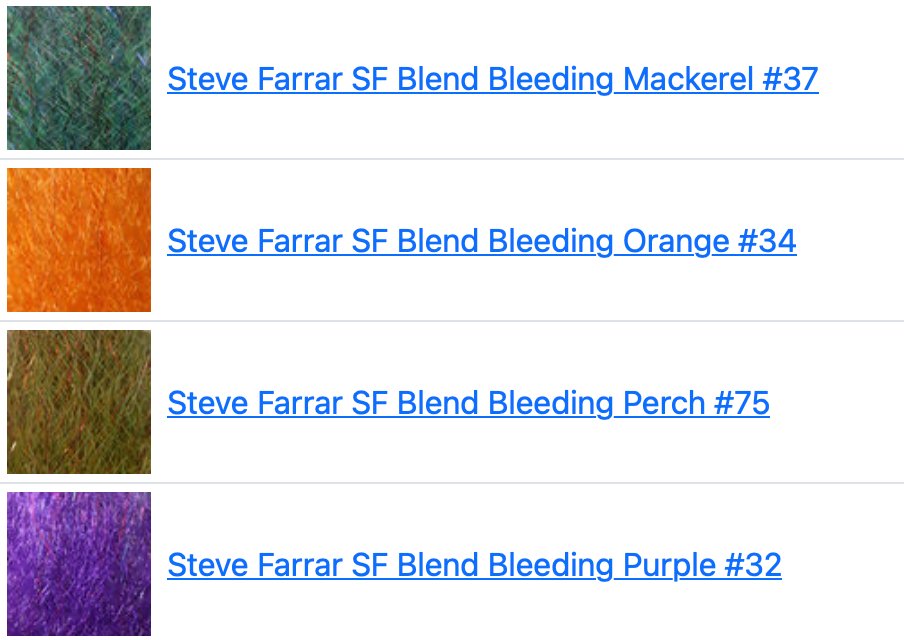Pick the bright orange color swatch
This screenshot has height=640, width=904.
pos(79,240)
